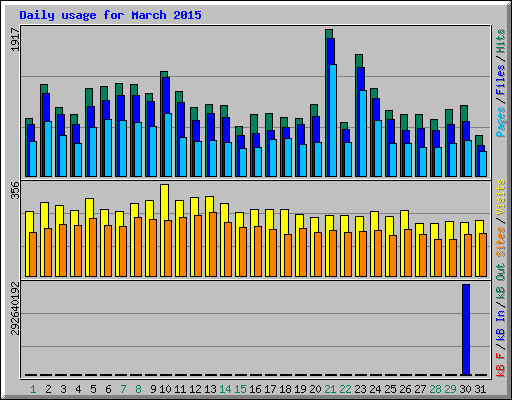Click day 31 on the x-axis
The image size is (512, 400).
coord(480,389)
